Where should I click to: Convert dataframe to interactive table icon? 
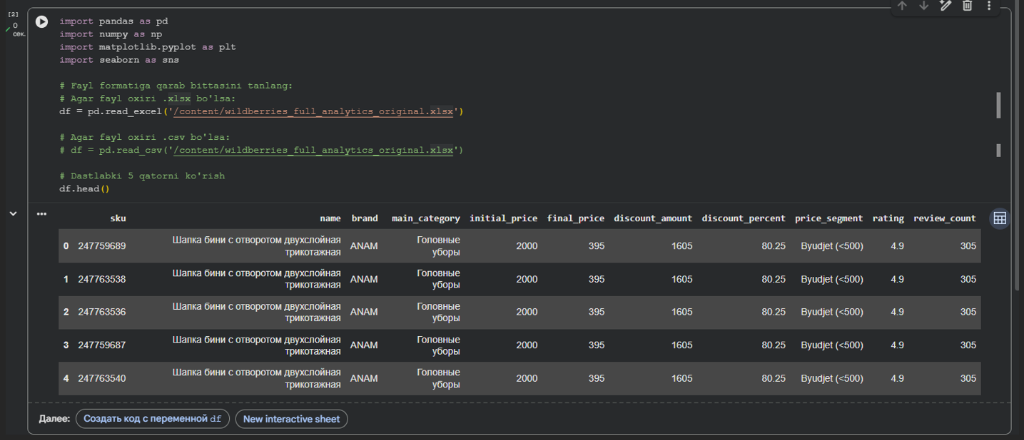point(999,219)
